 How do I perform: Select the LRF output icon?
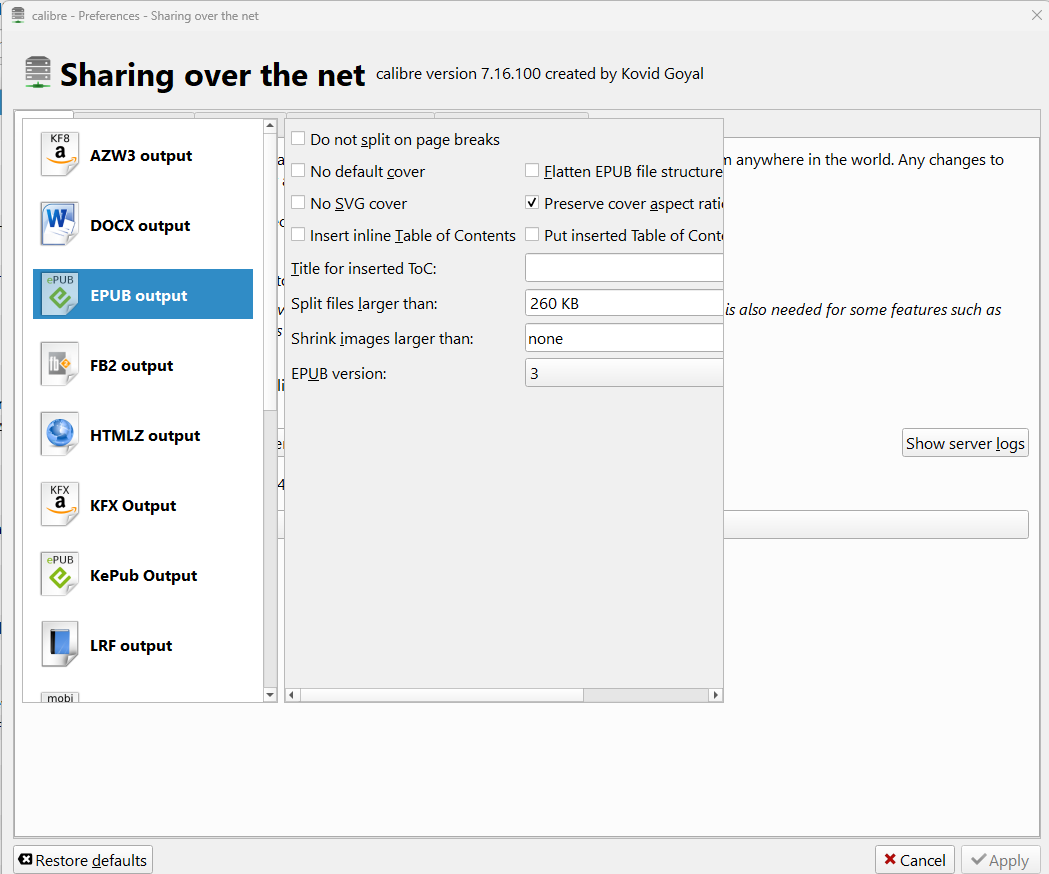[x=60, y=644]
